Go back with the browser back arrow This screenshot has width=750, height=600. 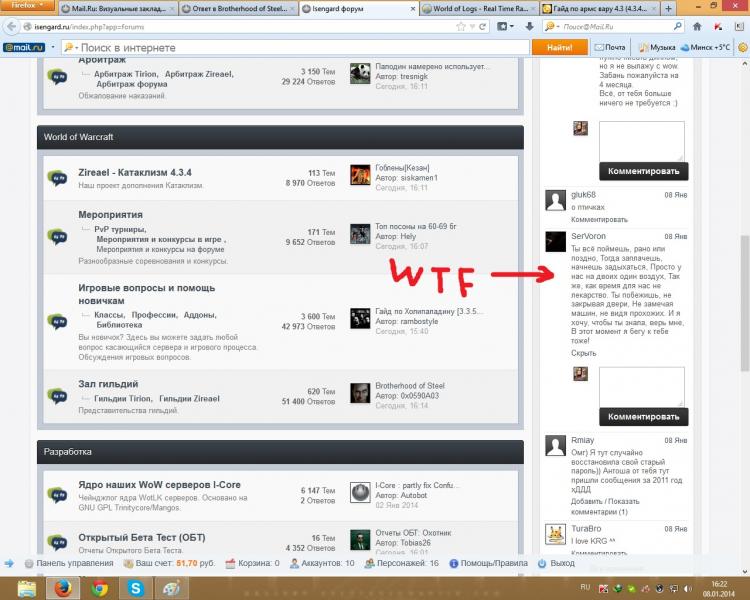11,27
